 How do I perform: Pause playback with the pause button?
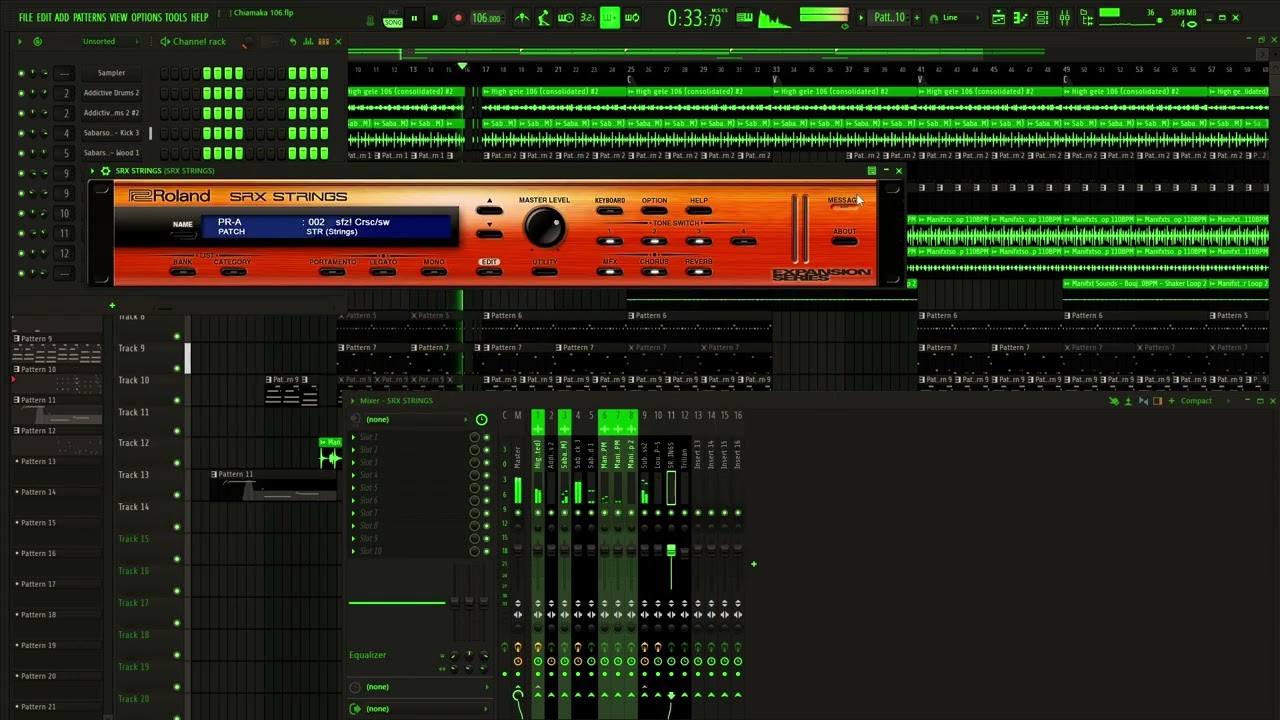414,18
